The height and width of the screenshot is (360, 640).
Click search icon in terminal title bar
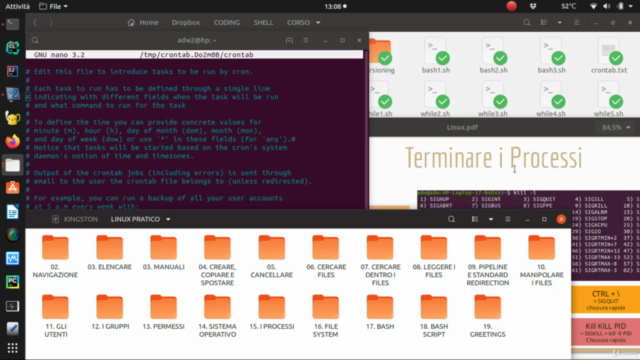point(35,40)
